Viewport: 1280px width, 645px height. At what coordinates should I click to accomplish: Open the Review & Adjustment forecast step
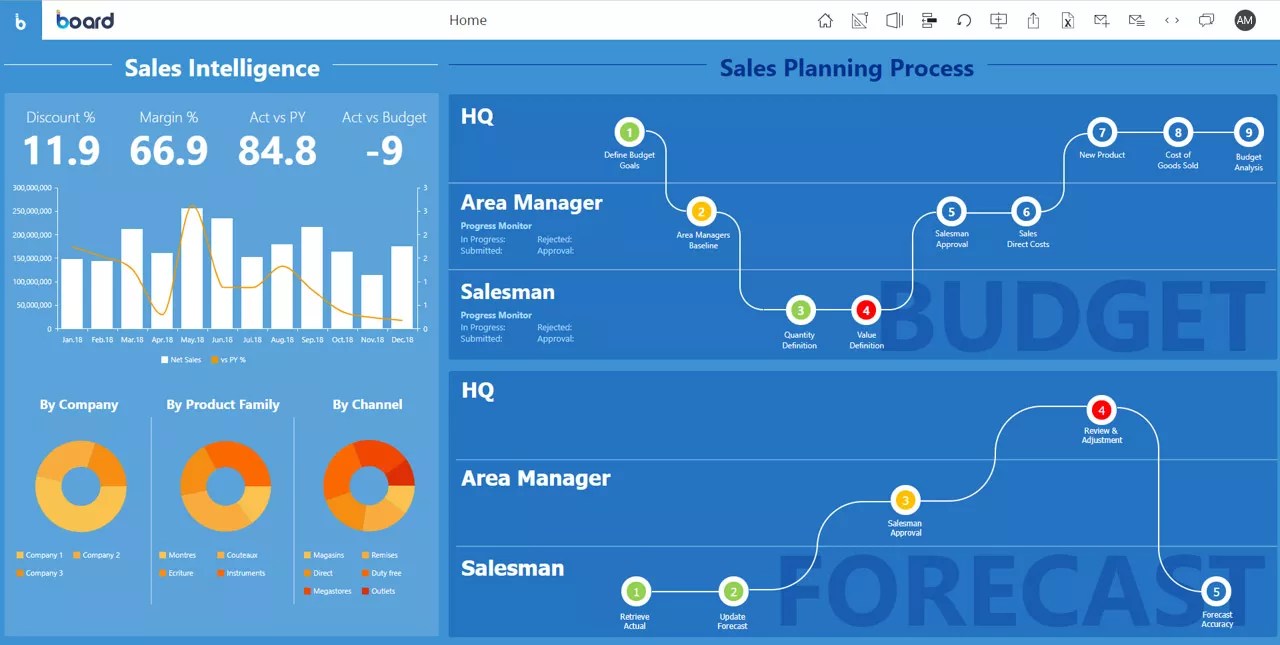coord(1101,410)
